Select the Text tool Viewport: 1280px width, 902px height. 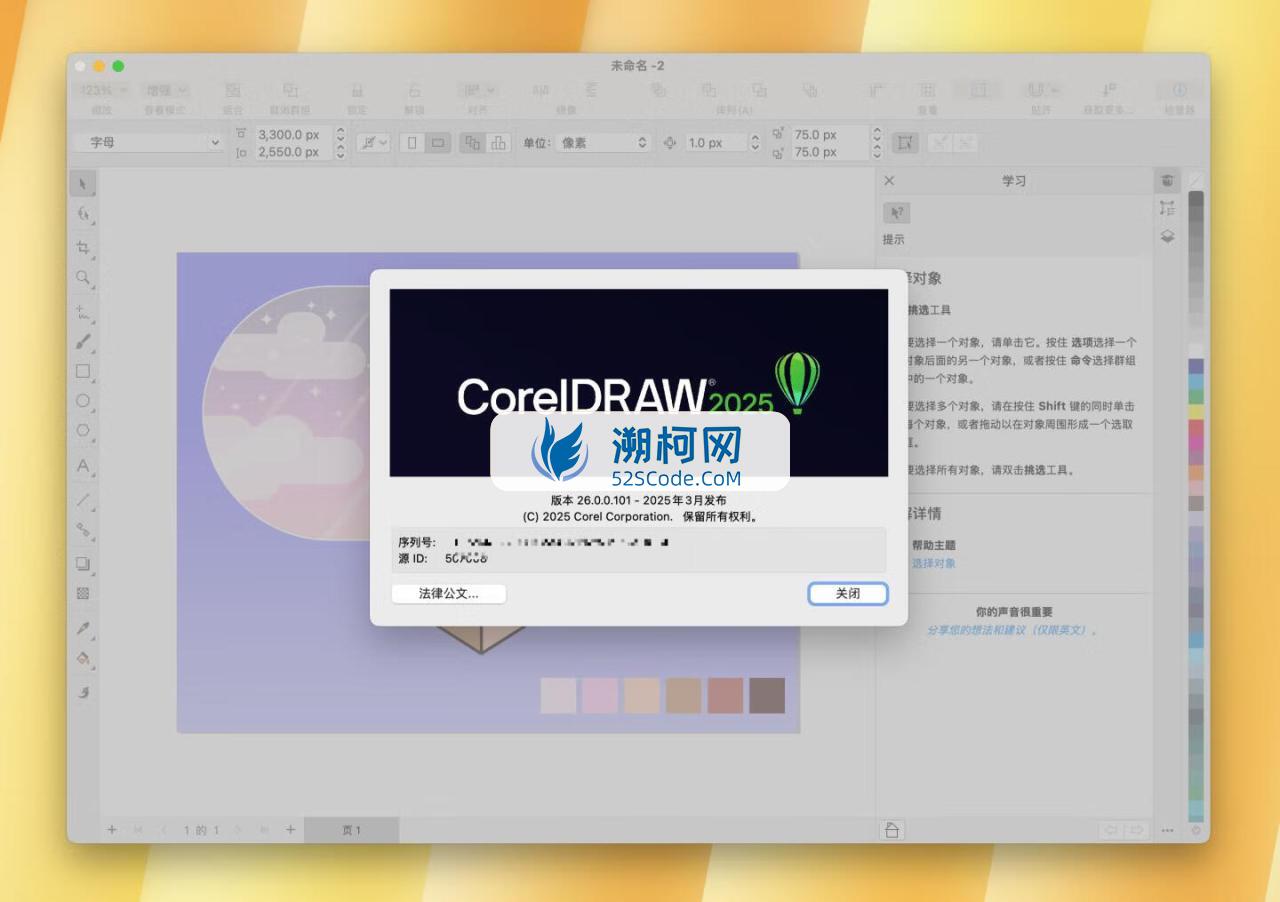click(x=83, y=465)
